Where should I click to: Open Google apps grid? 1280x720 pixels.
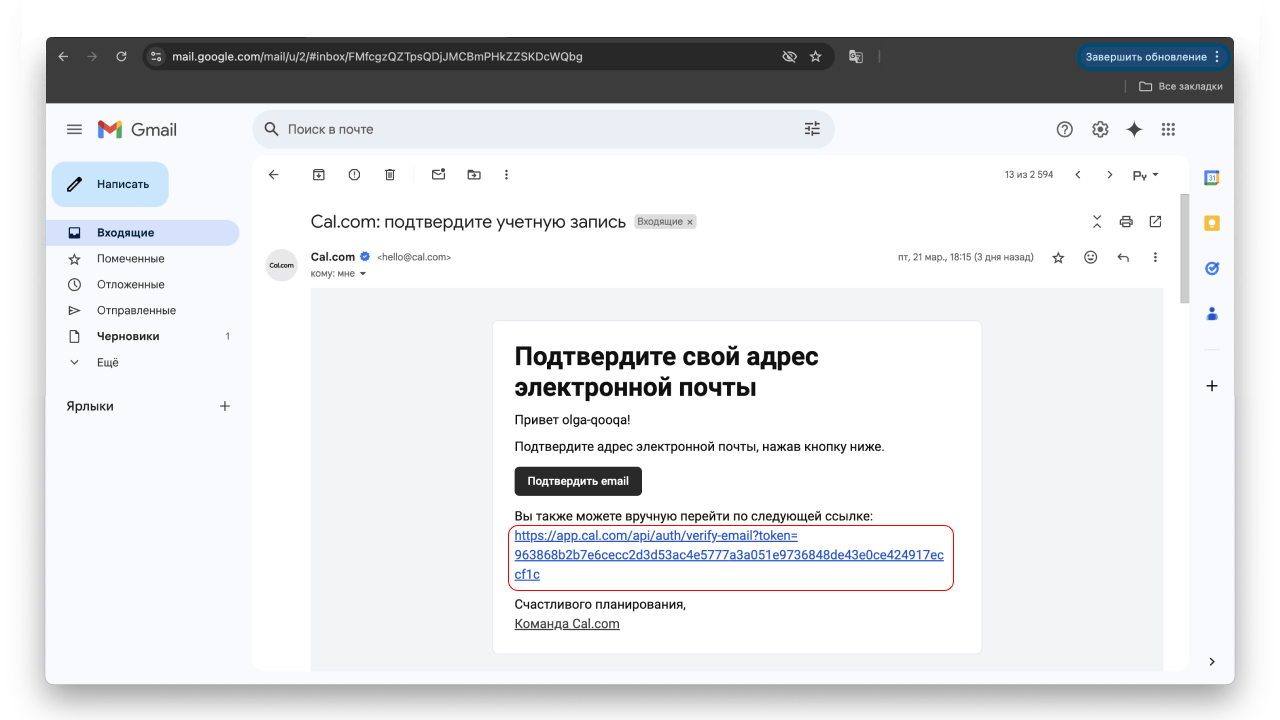[x=1168, y=129]
